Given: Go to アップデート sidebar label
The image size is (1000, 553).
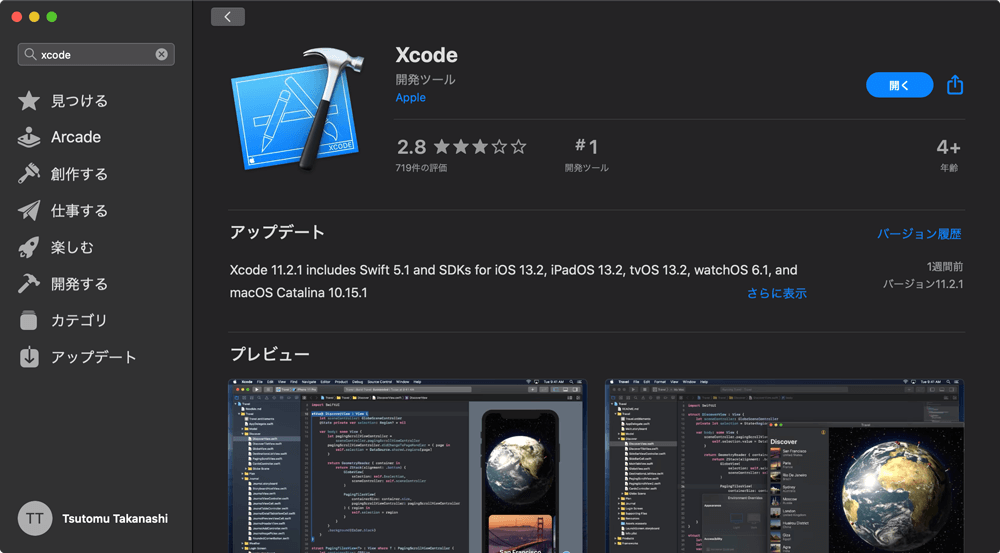Looking at the screenshot, I should pyautogui.click(x=94, y=357).
